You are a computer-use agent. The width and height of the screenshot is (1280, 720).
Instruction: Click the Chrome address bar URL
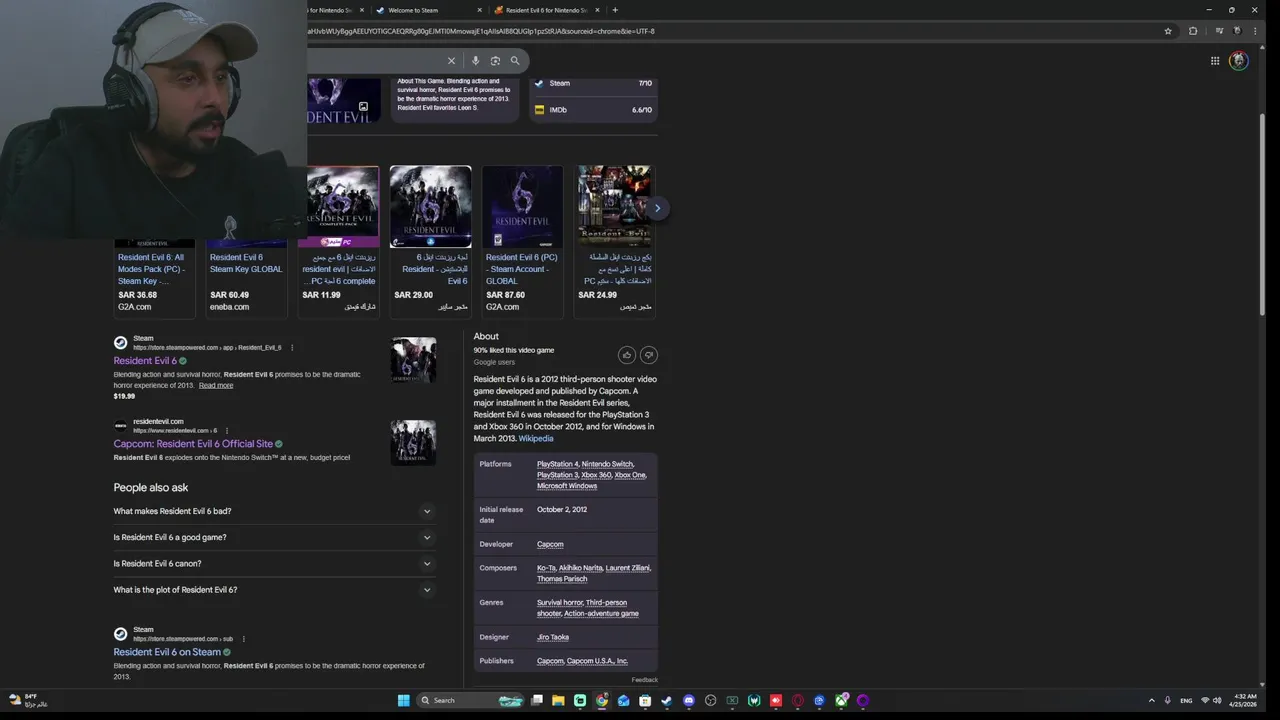[480, 31]
